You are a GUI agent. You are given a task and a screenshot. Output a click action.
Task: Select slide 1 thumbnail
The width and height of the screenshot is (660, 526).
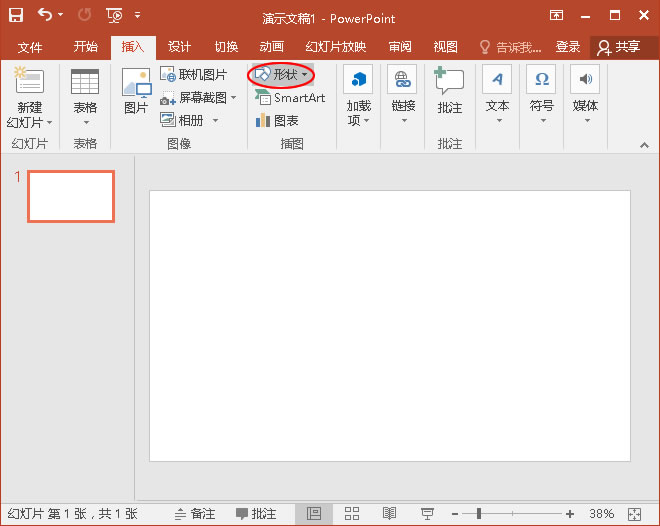tap(70, 196)
